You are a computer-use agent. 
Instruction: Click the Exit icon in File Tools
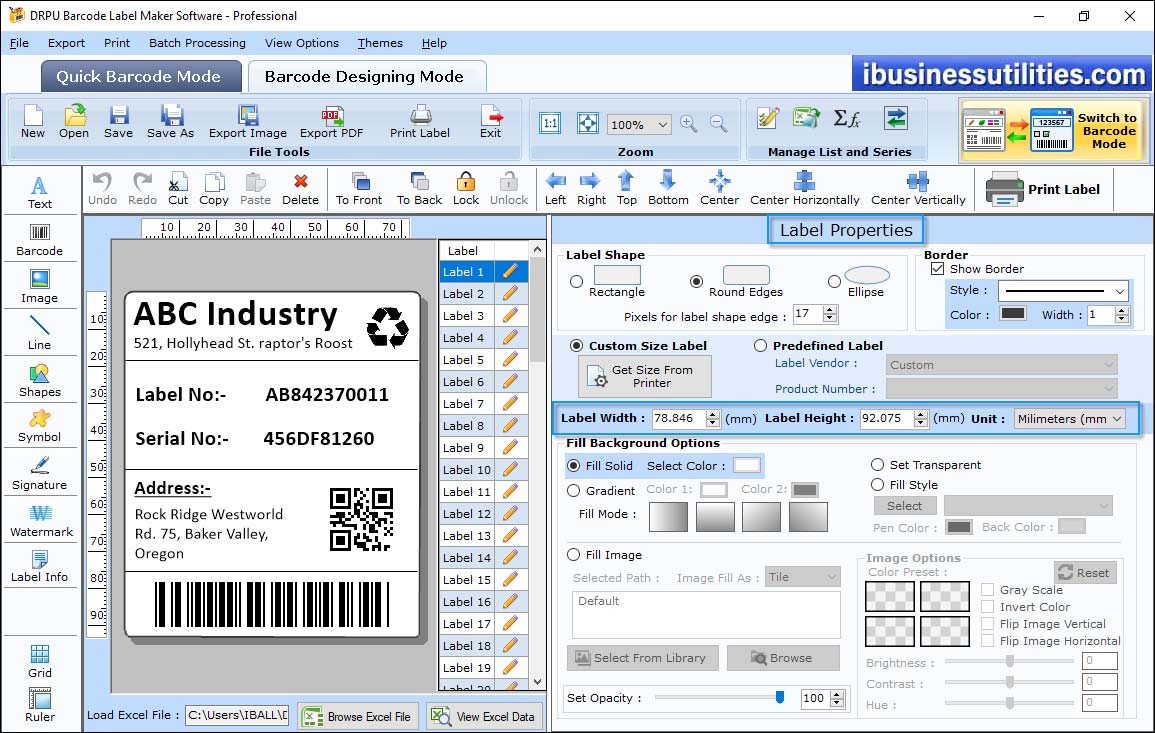tap(491, 122)
